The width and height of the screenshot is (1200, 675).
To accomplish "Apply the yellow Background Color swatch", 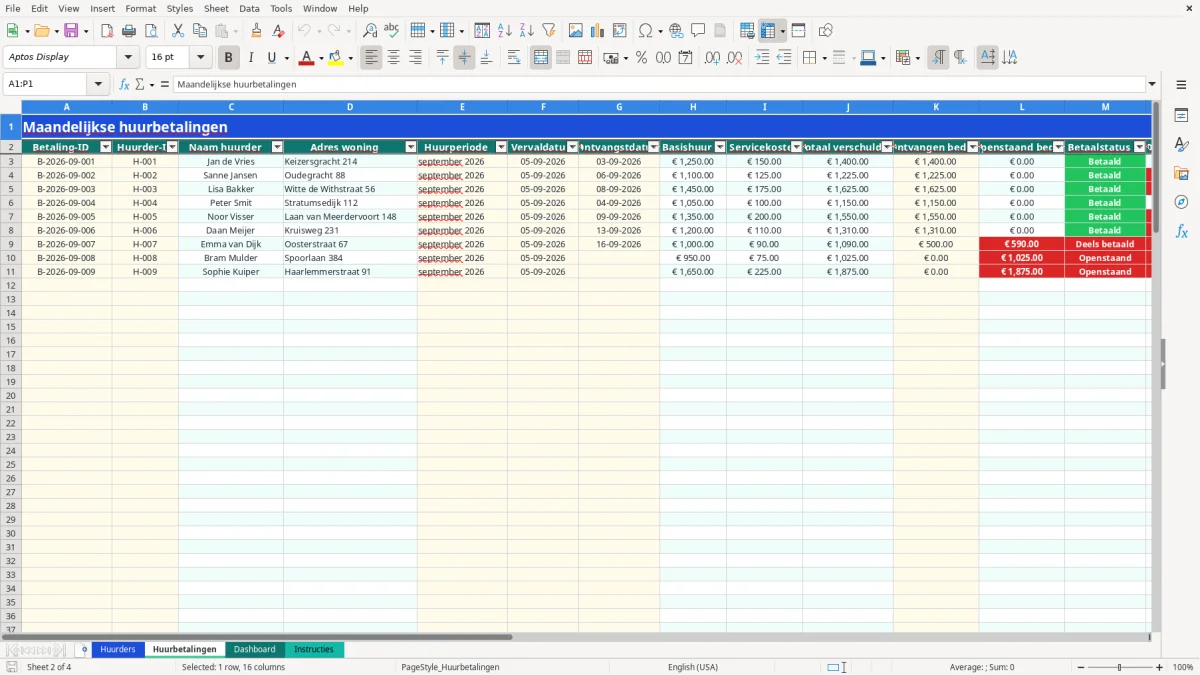I will tap(336, 58).
